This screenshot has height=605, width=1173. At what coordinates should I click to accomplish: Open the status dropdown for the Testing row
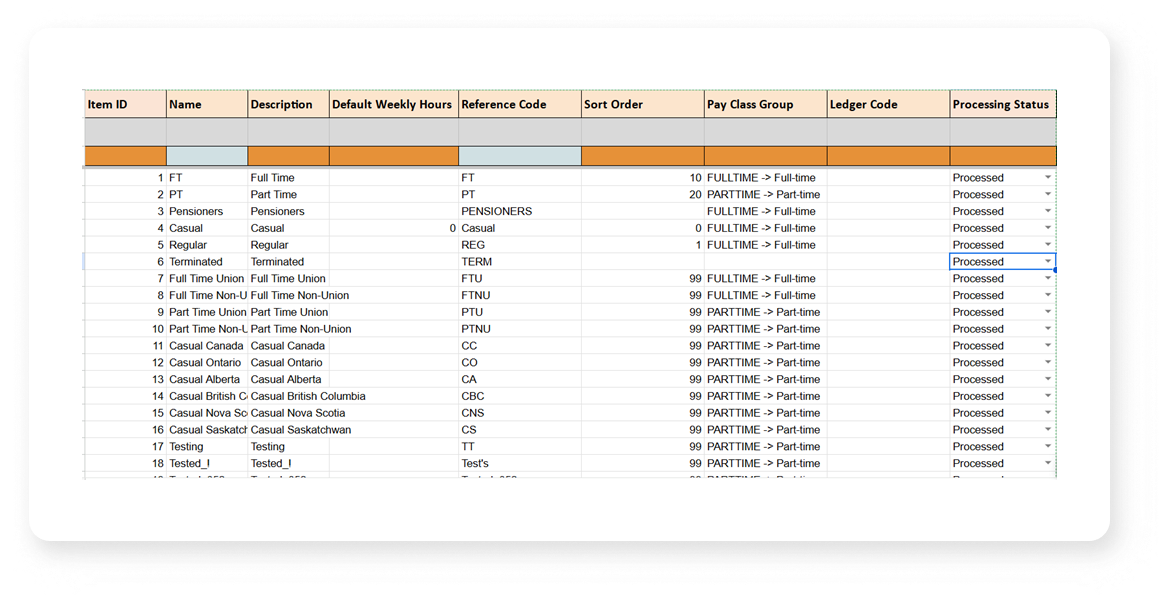coord(1047,446)
